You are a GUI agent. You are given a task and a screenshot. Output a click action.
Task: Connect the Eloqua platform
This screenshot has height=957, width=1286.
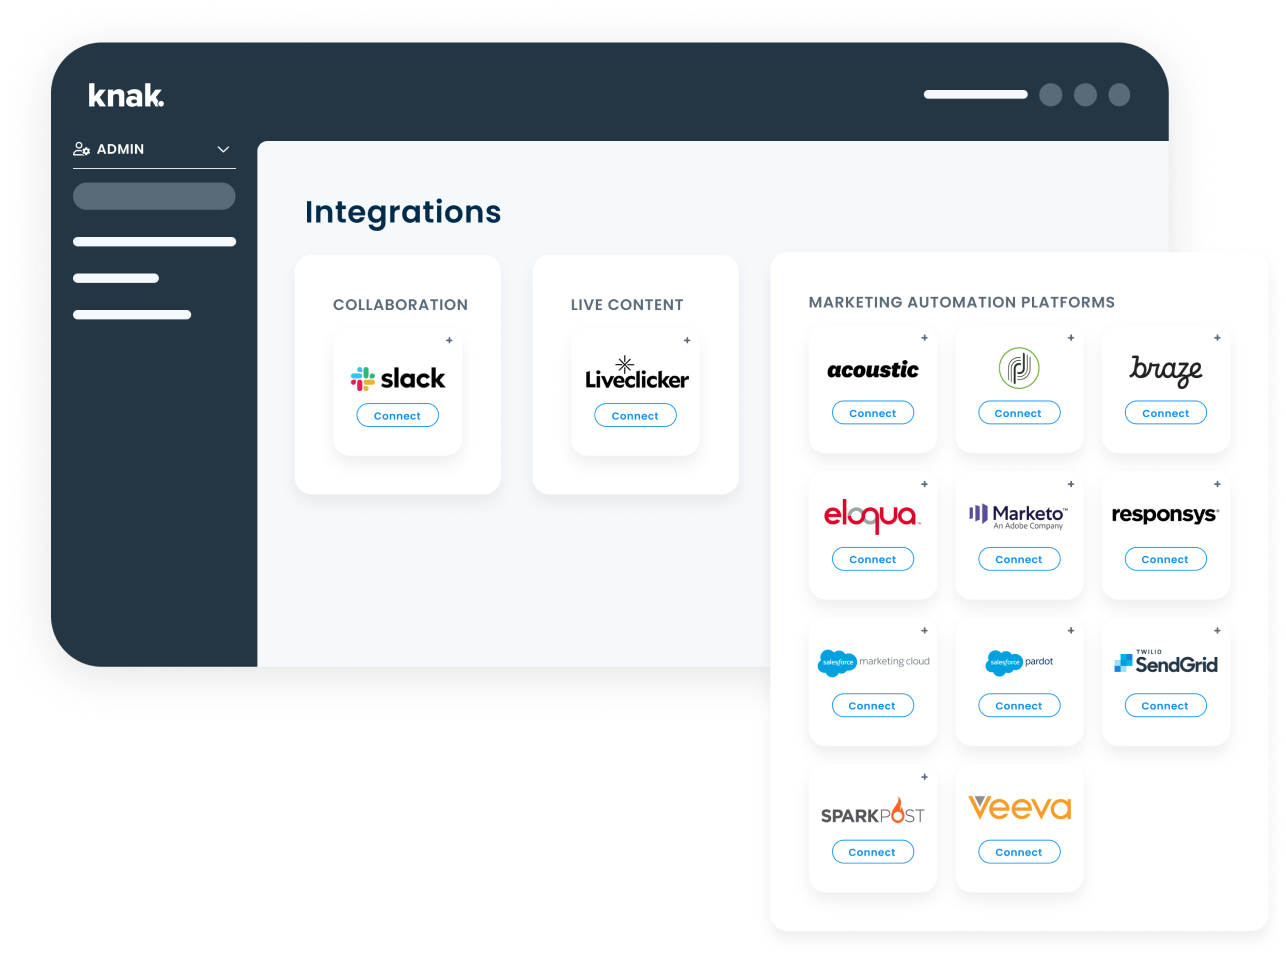pos(873,560)
